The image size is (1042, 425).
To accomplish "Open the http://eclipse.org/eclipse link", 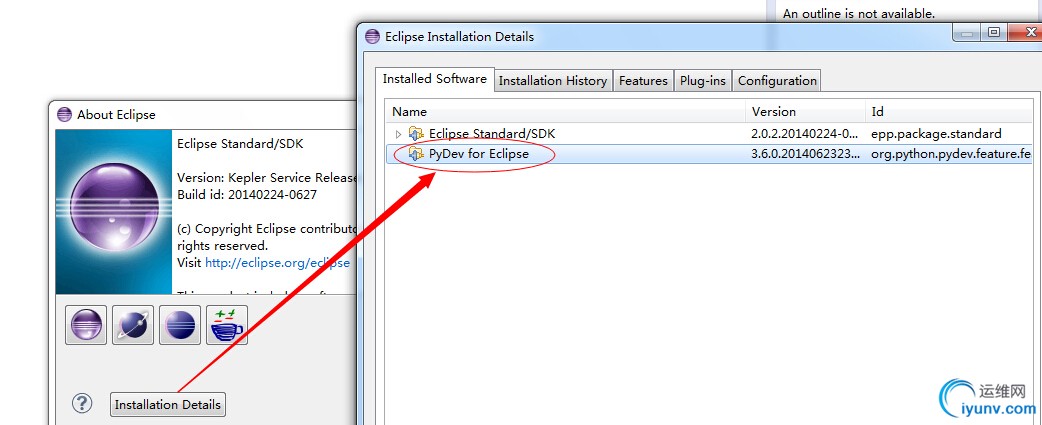I will pos(277,263).
